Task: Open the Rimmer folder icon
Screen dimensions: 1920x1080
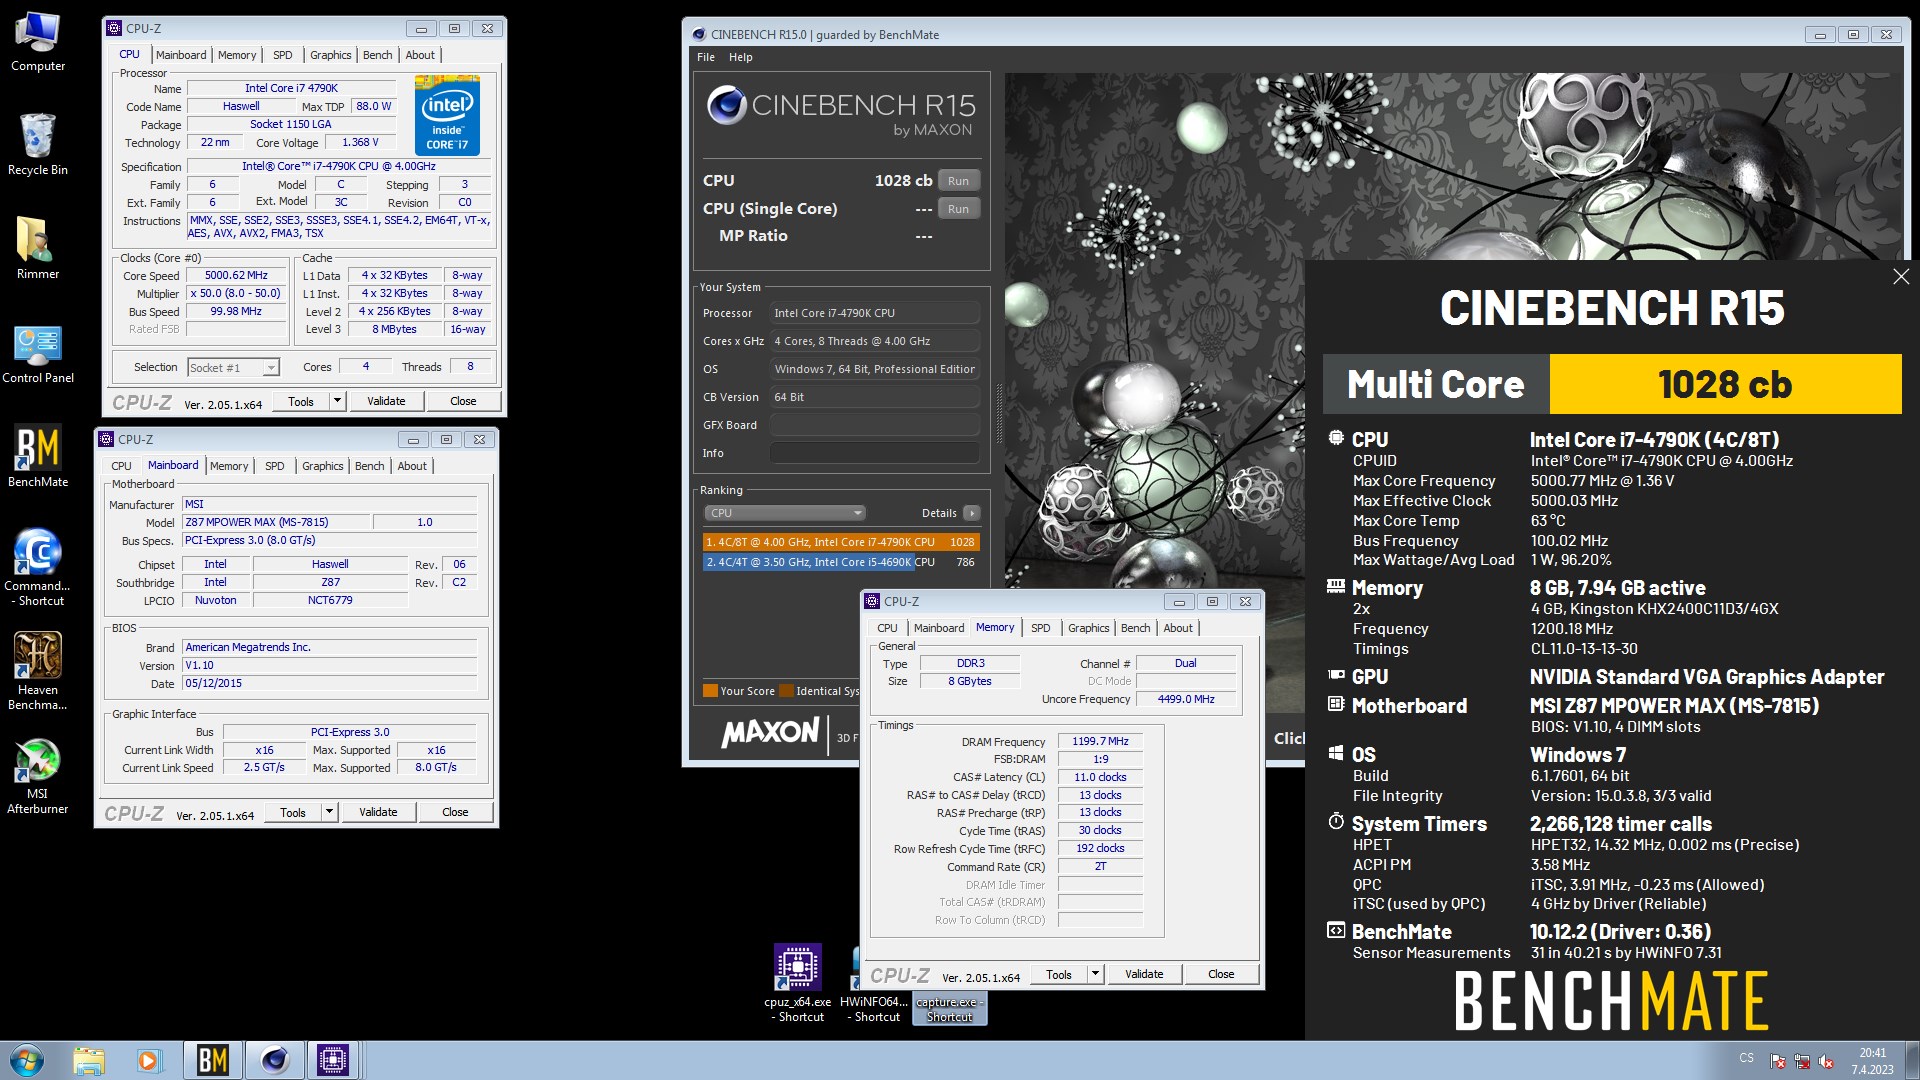Action: coord(38,249)
